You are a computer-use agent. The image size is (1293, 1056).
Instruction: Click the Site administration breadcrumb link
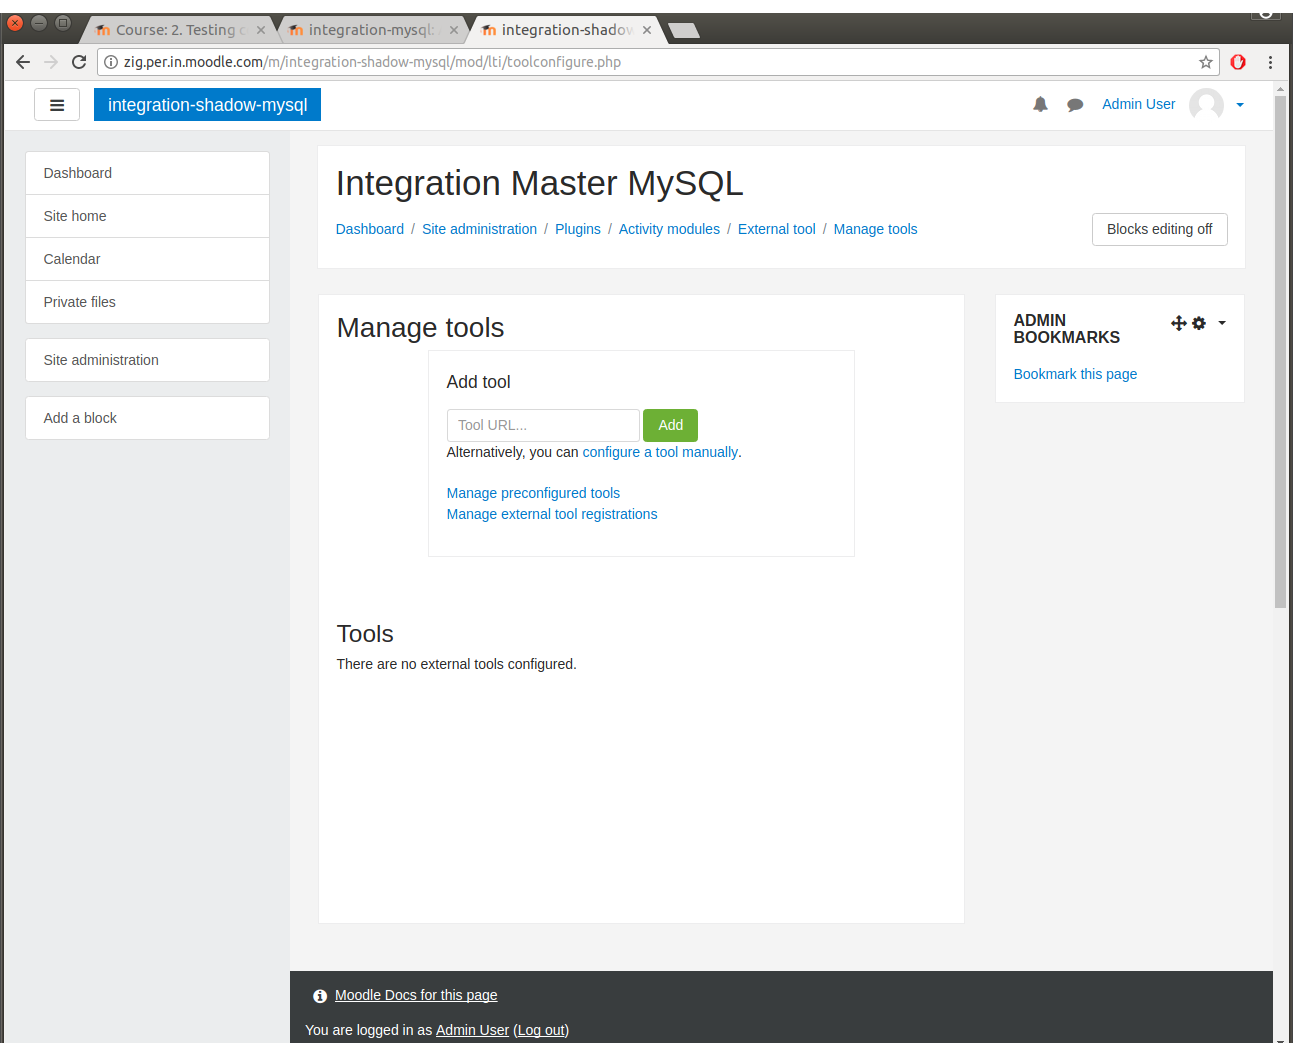479,229
